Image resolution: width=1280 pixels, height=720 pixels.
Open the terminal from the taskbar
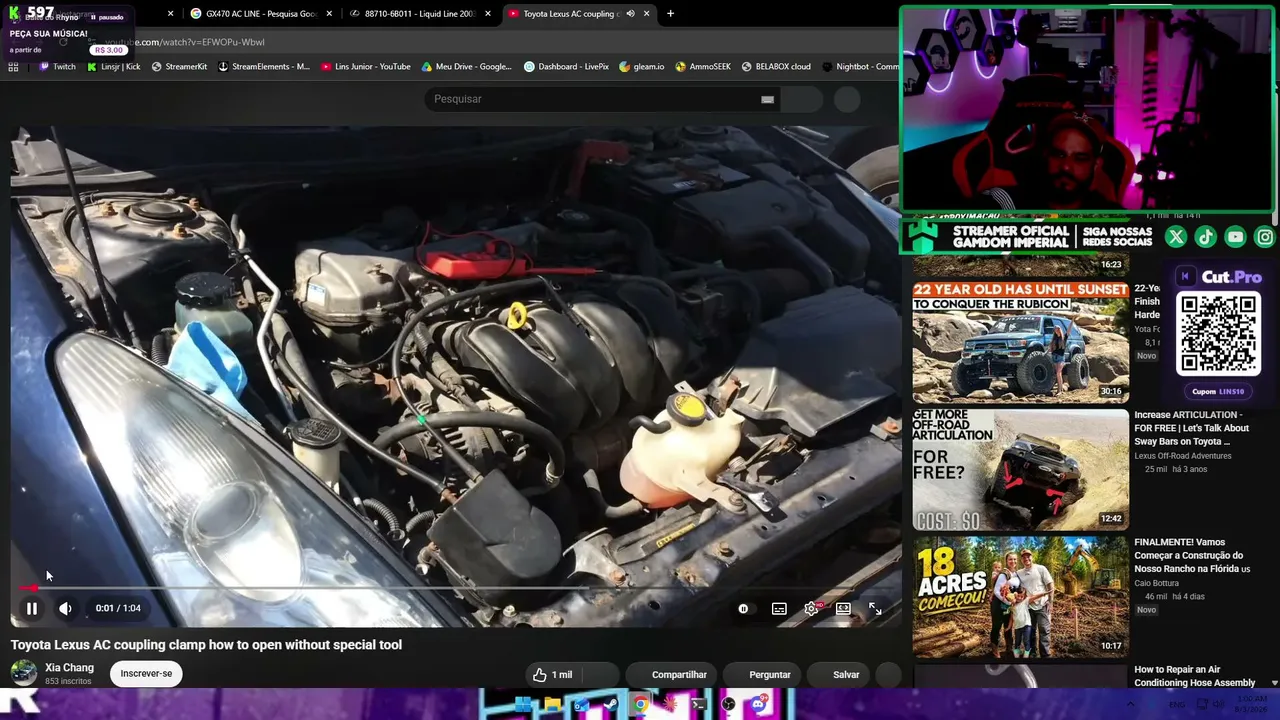[699, 705]
